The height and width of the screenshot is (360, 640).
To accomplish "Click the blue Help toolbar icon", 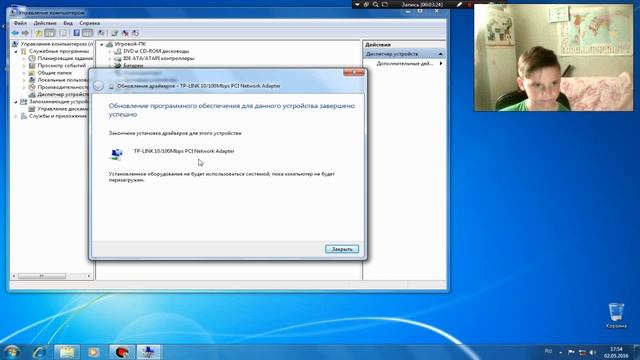I will click(76, 33).
